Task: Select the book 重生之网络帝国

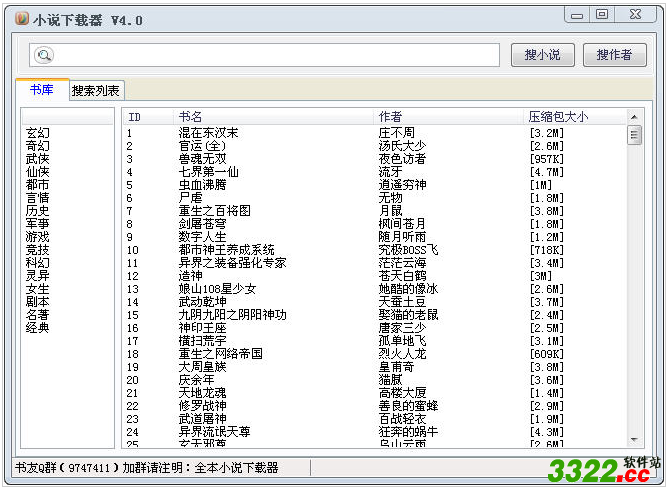Action: [220, 354]
